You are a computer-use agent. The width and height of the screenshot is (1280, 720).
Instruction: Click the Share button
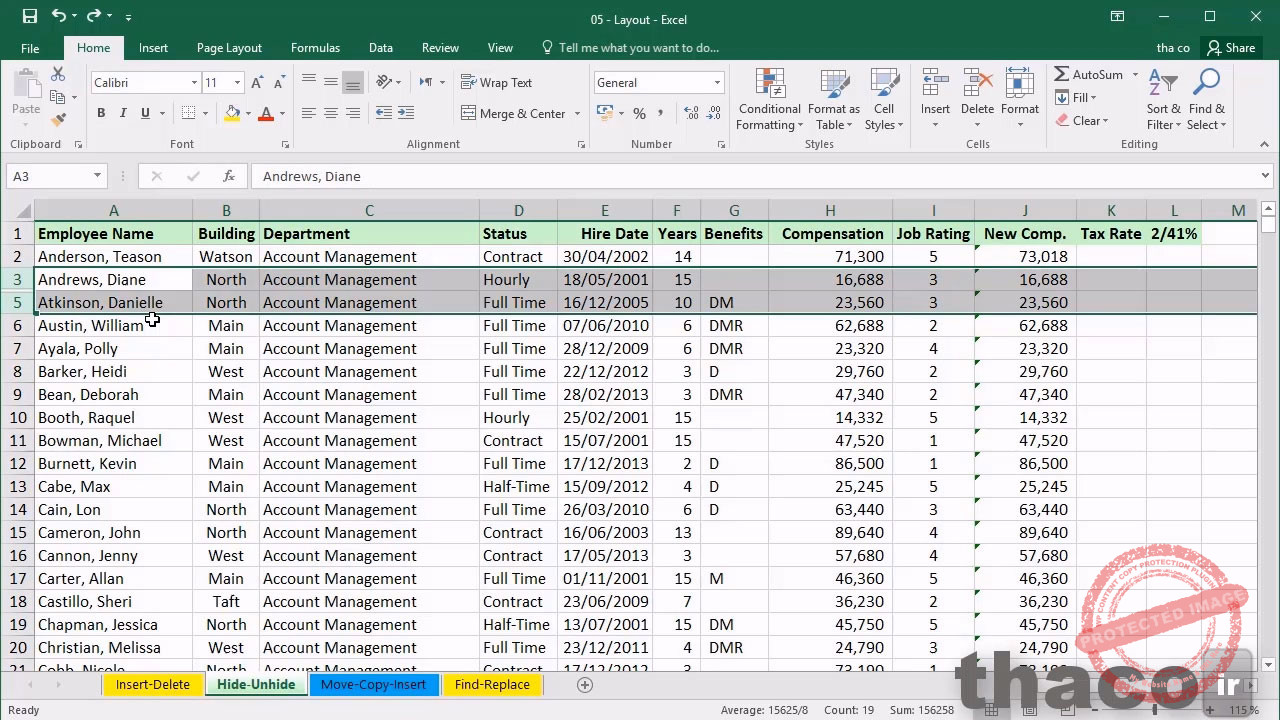(1231, 48)
